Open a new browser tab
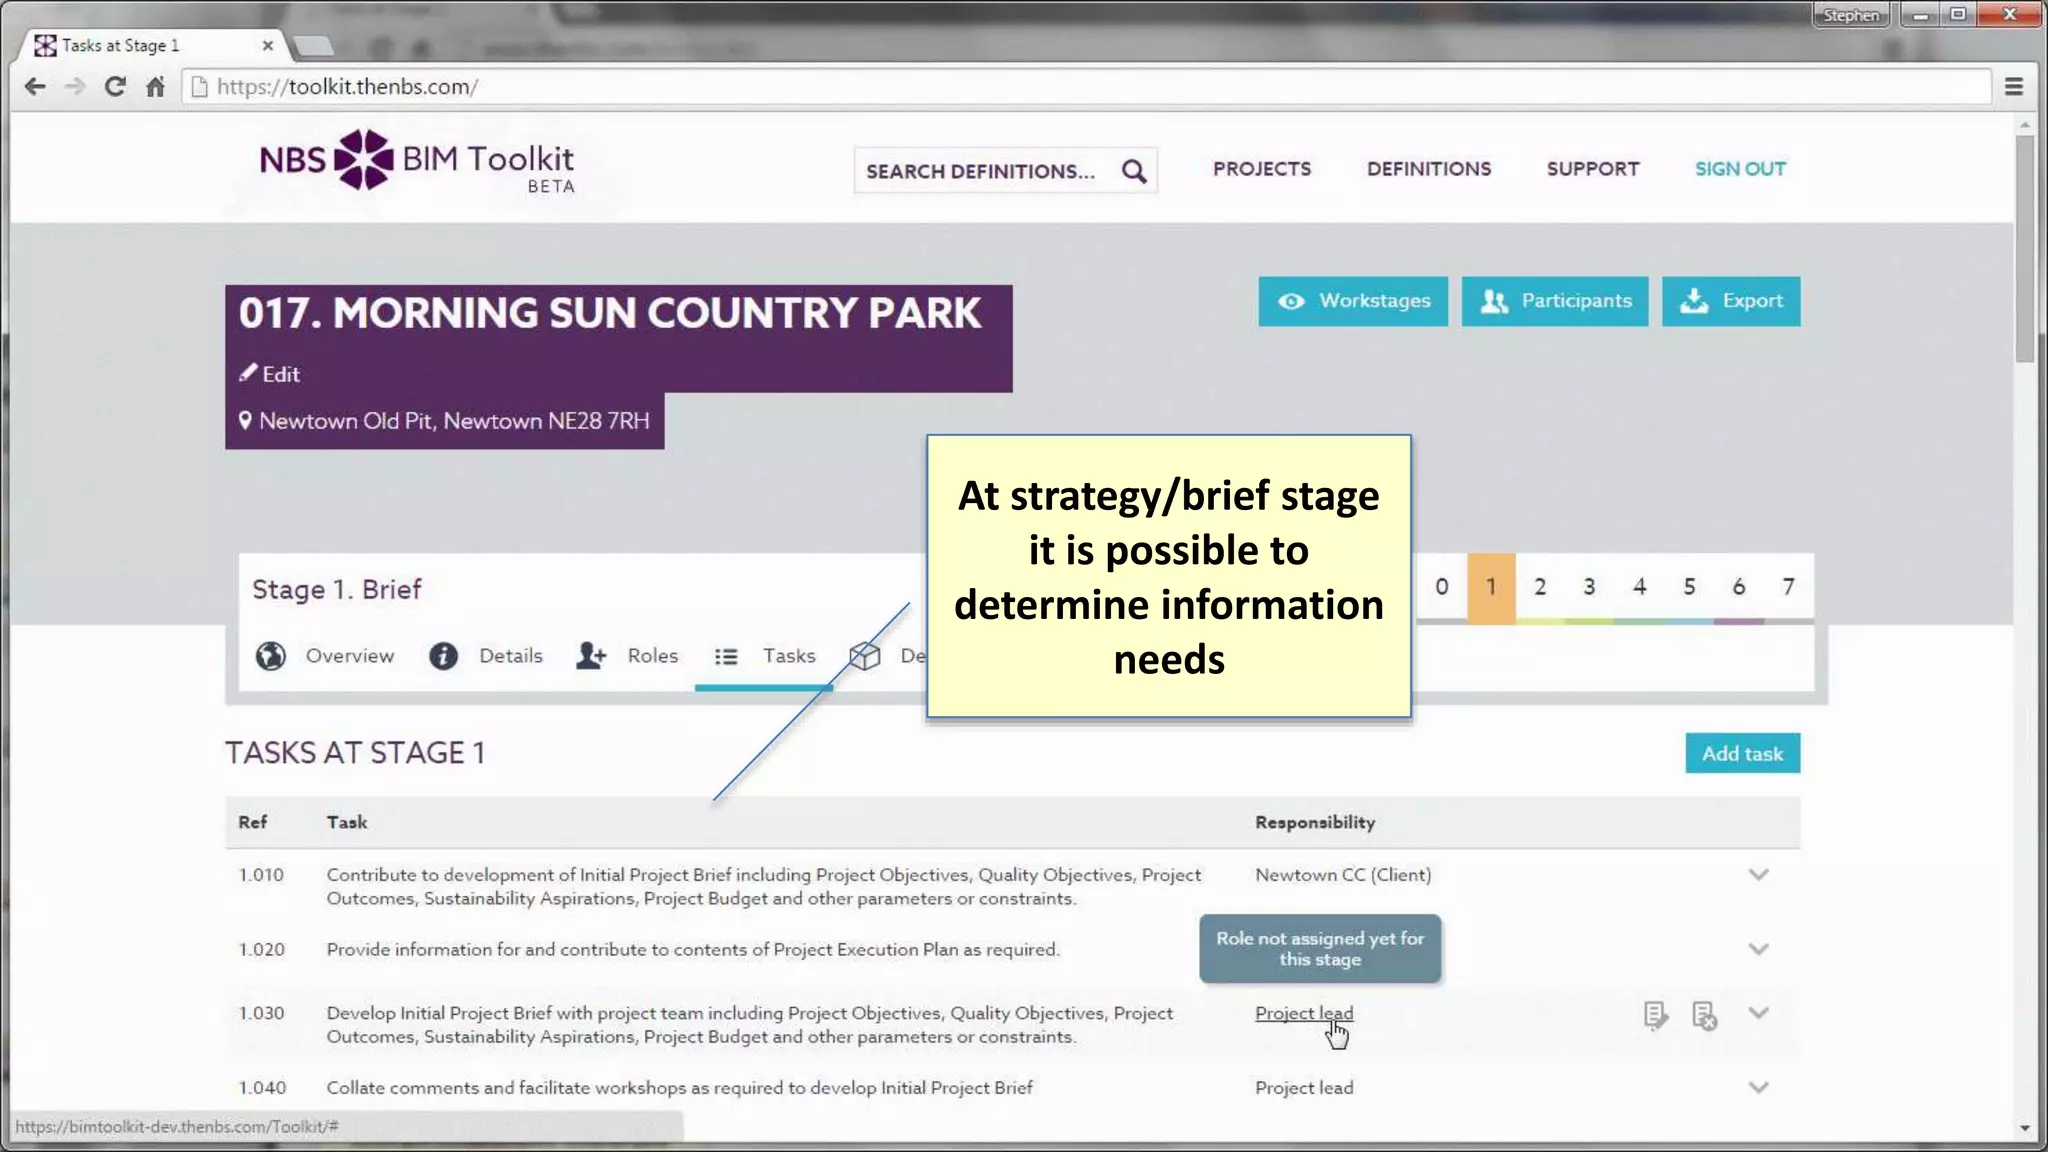Viewport: 2048px width, 1152px height. pyautogui.click(x=314, y=46)
